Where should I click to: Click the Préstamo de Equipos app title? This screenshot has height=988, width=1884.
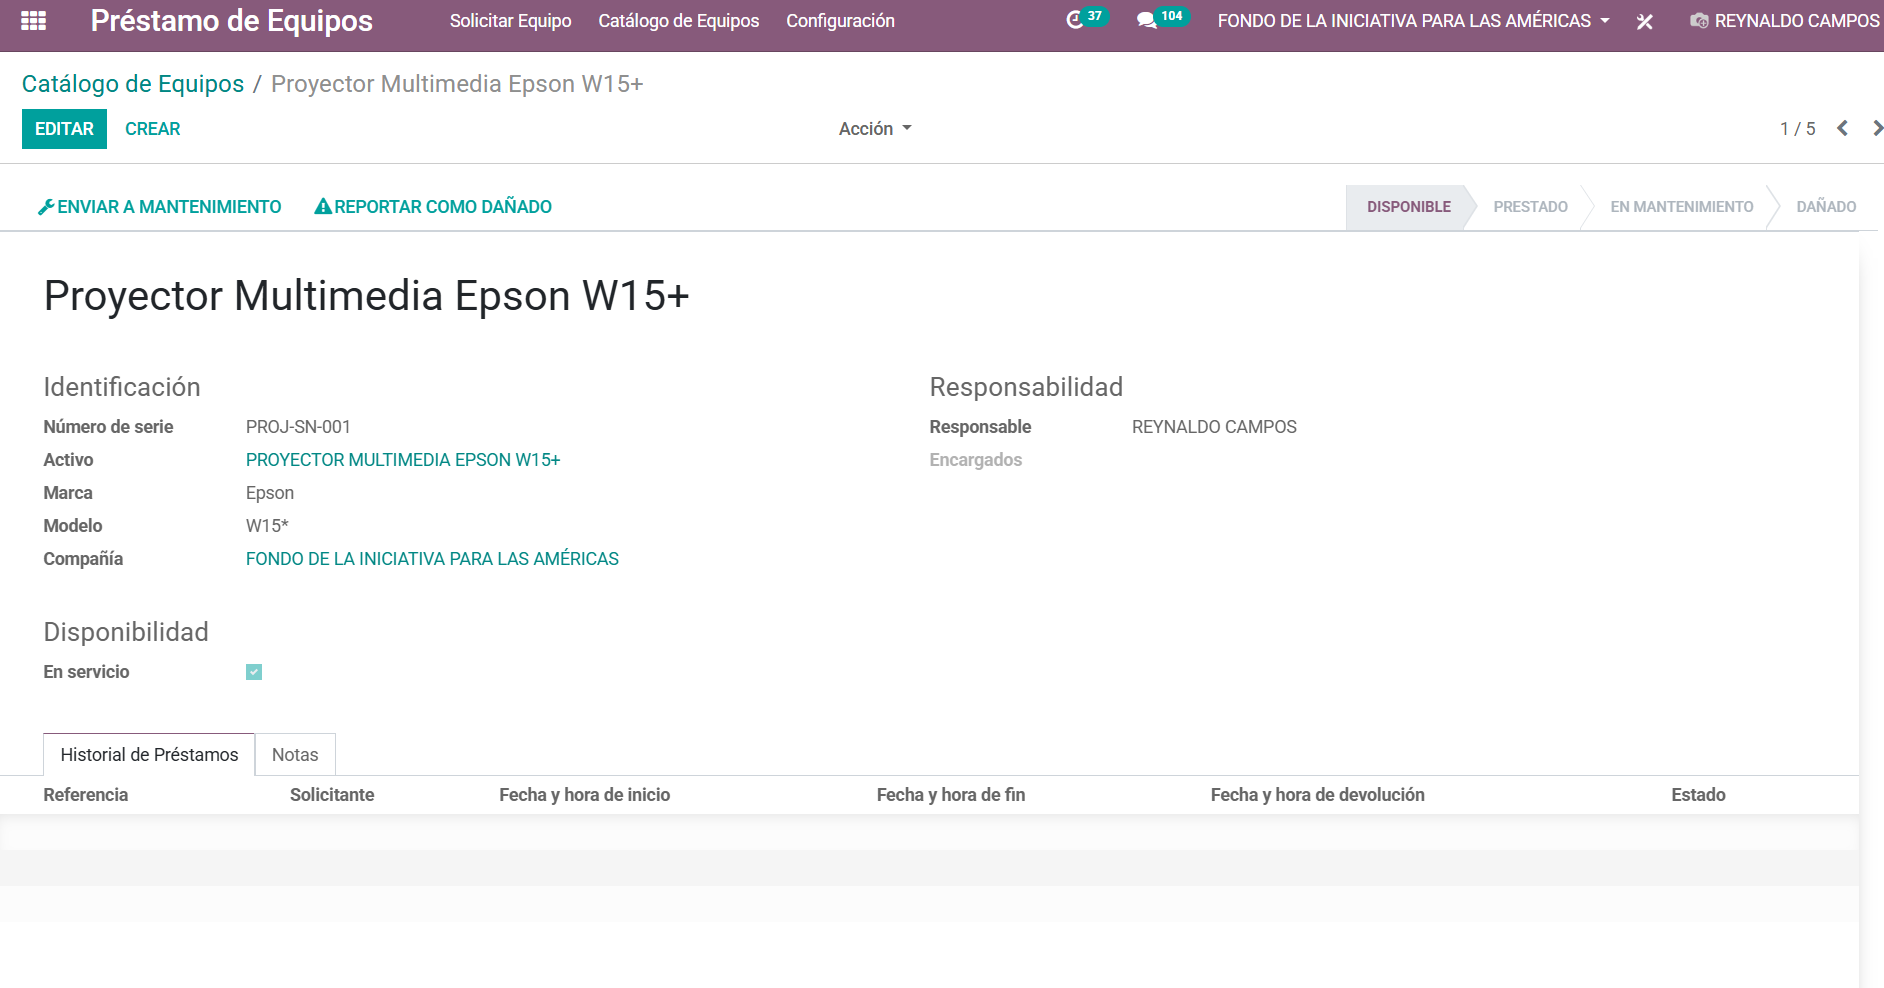click(232, 21)
